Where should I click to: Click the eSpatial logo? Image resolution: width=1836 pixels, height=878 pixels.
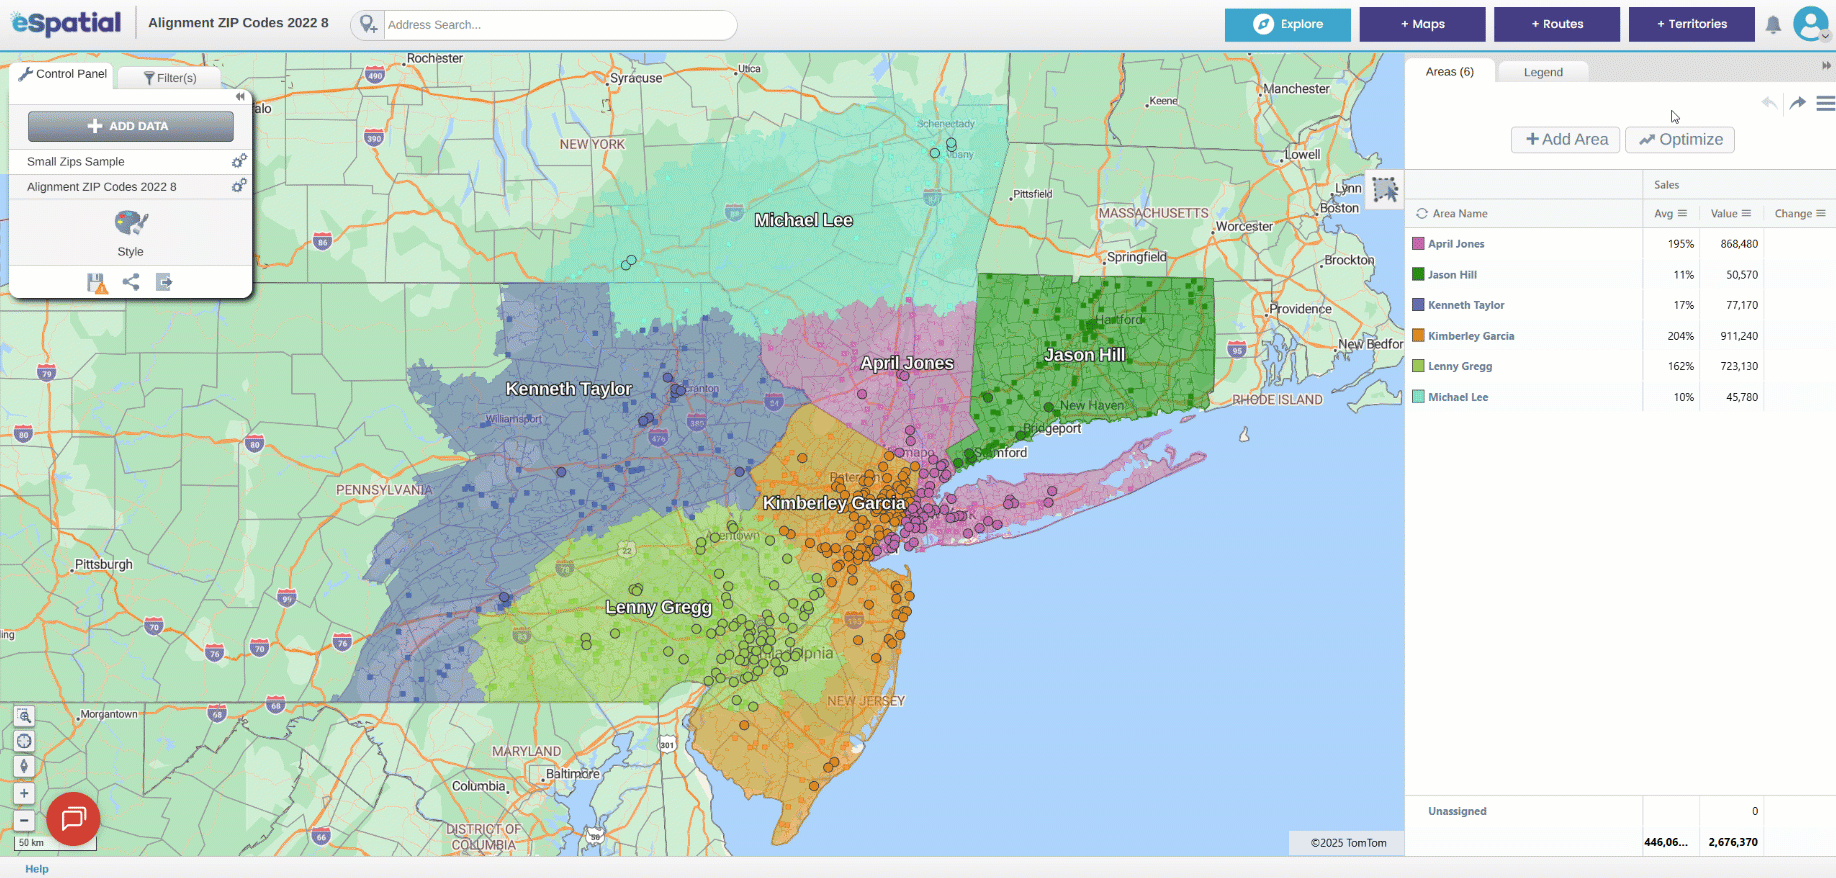[x=66, y=23]
